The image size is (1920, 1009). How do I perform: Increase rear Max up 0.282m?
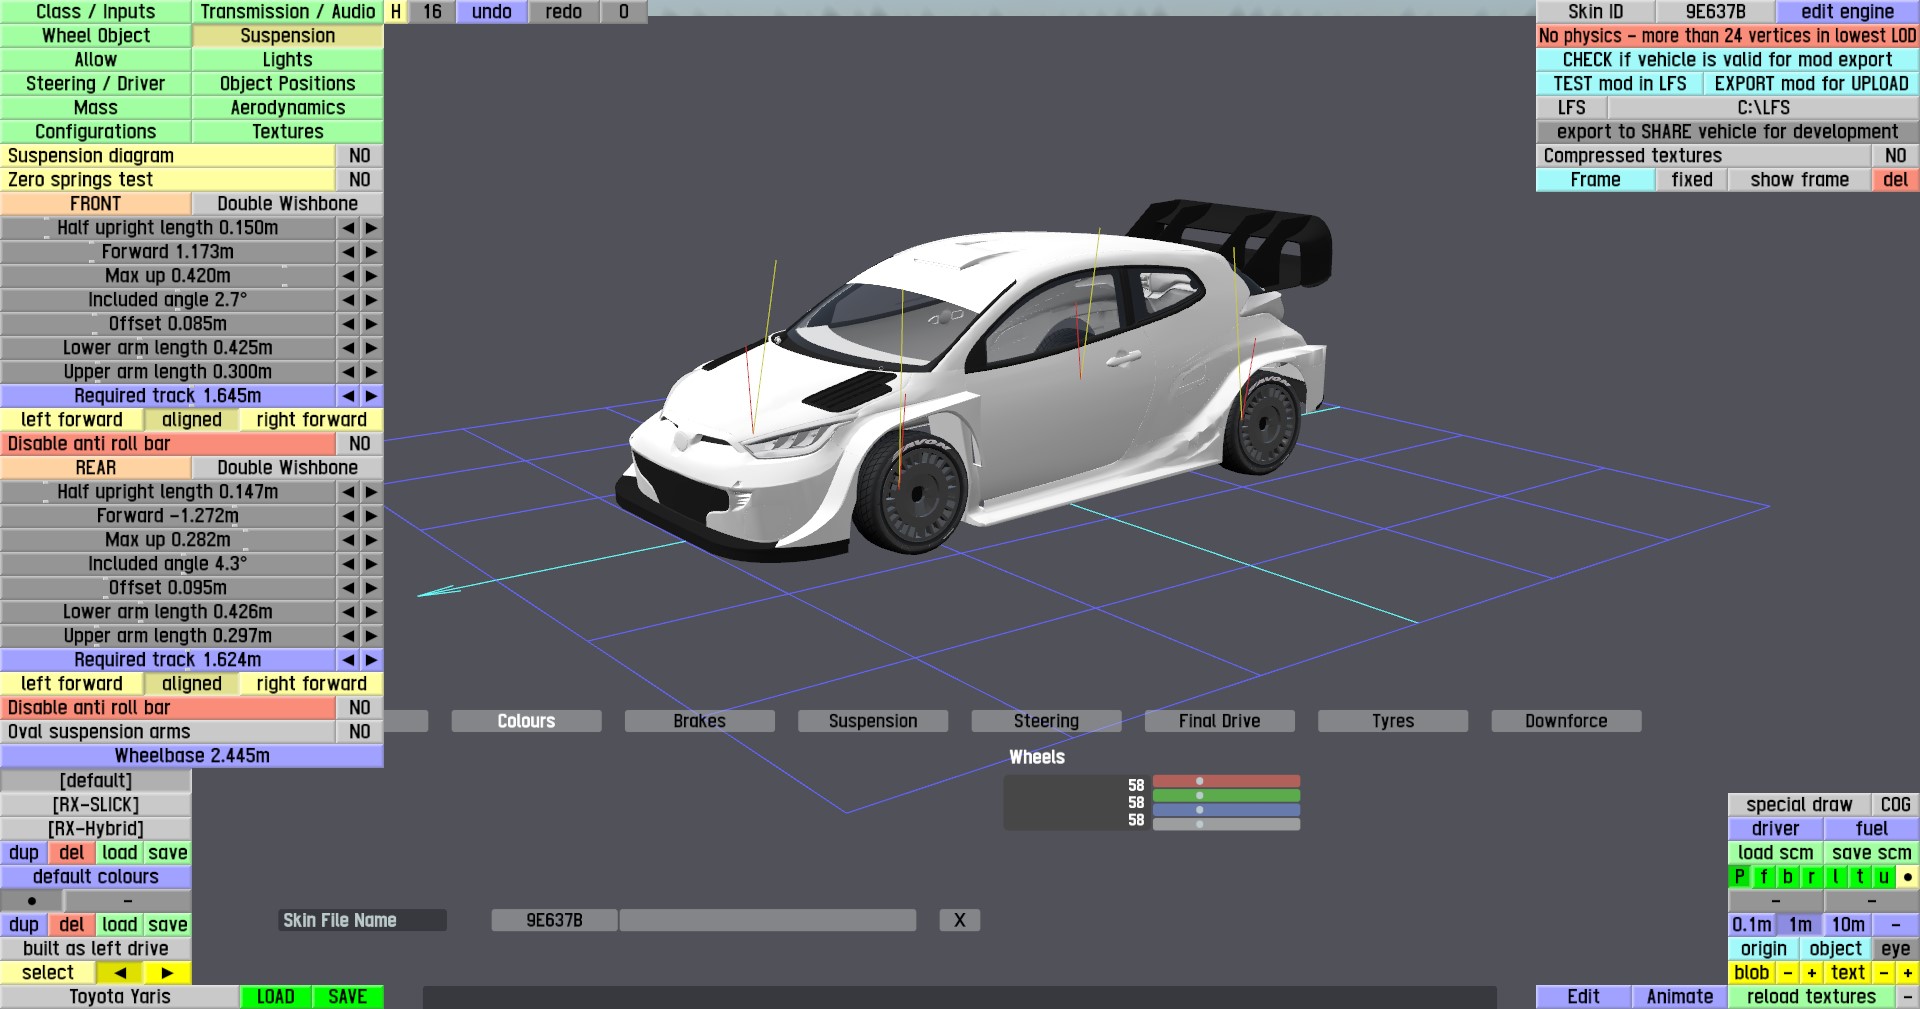point(371,540)
